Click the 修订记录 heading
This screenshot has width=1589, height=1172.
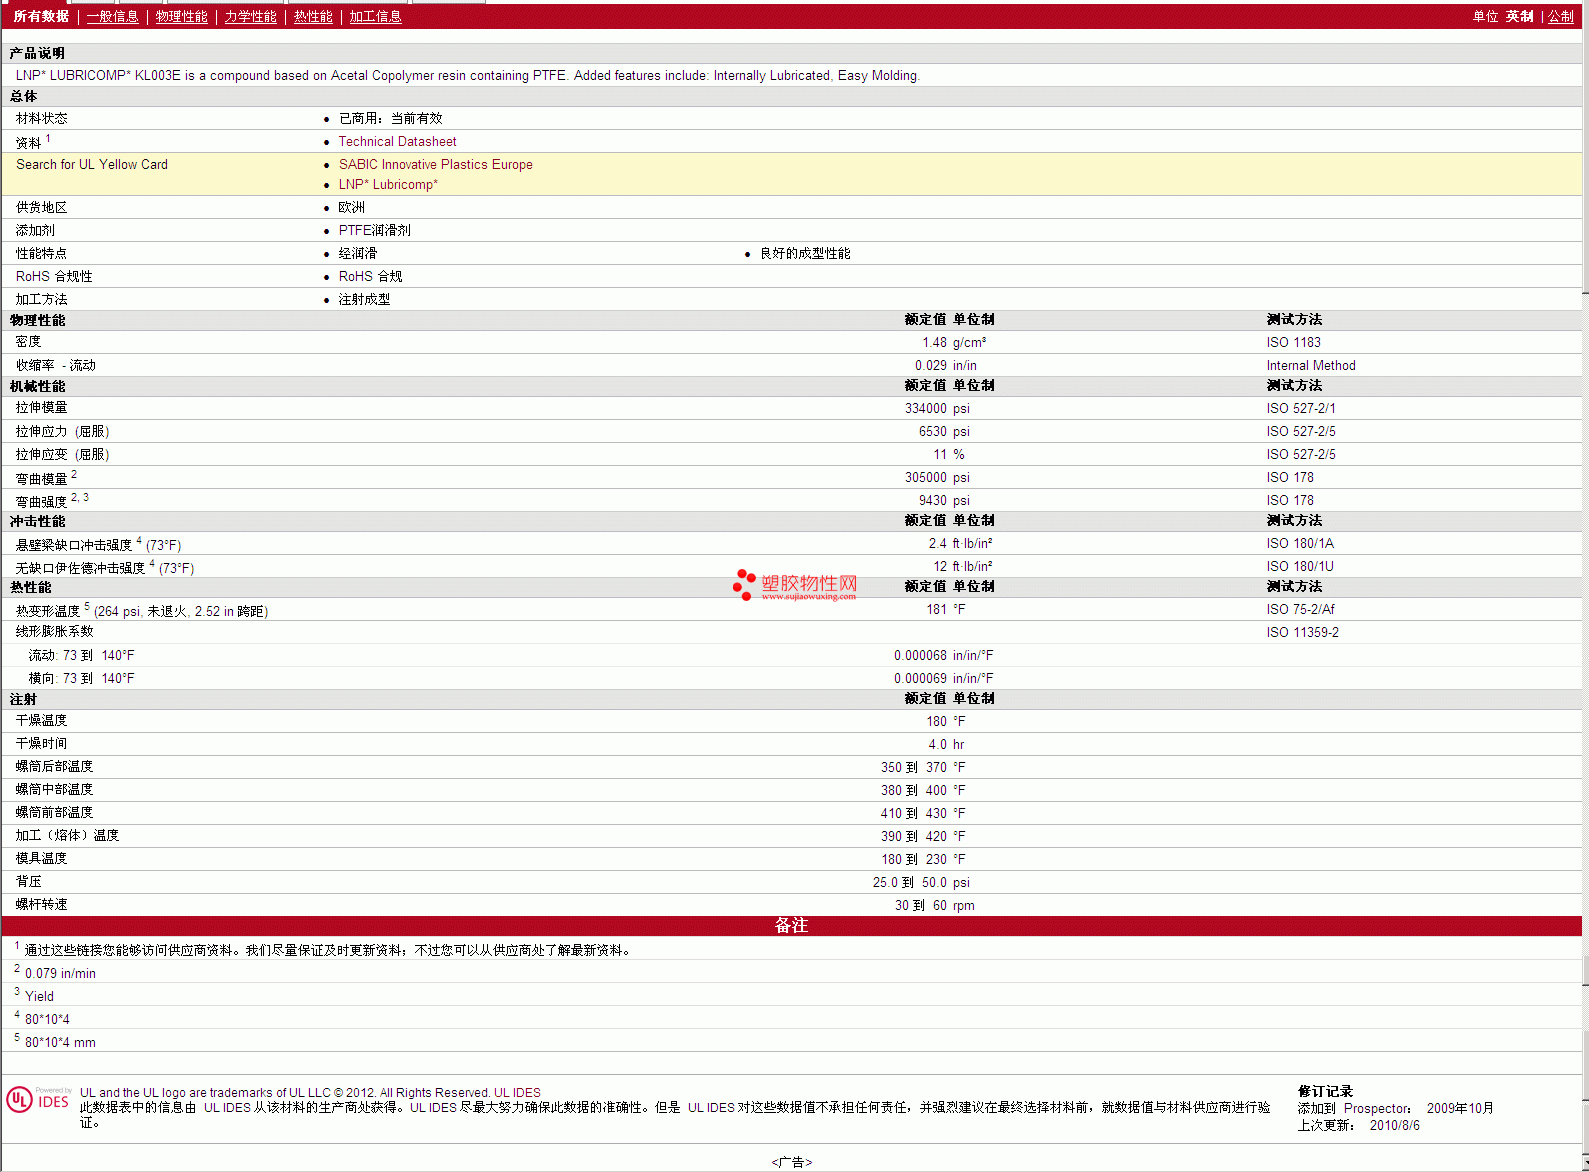(1325, 1092)
